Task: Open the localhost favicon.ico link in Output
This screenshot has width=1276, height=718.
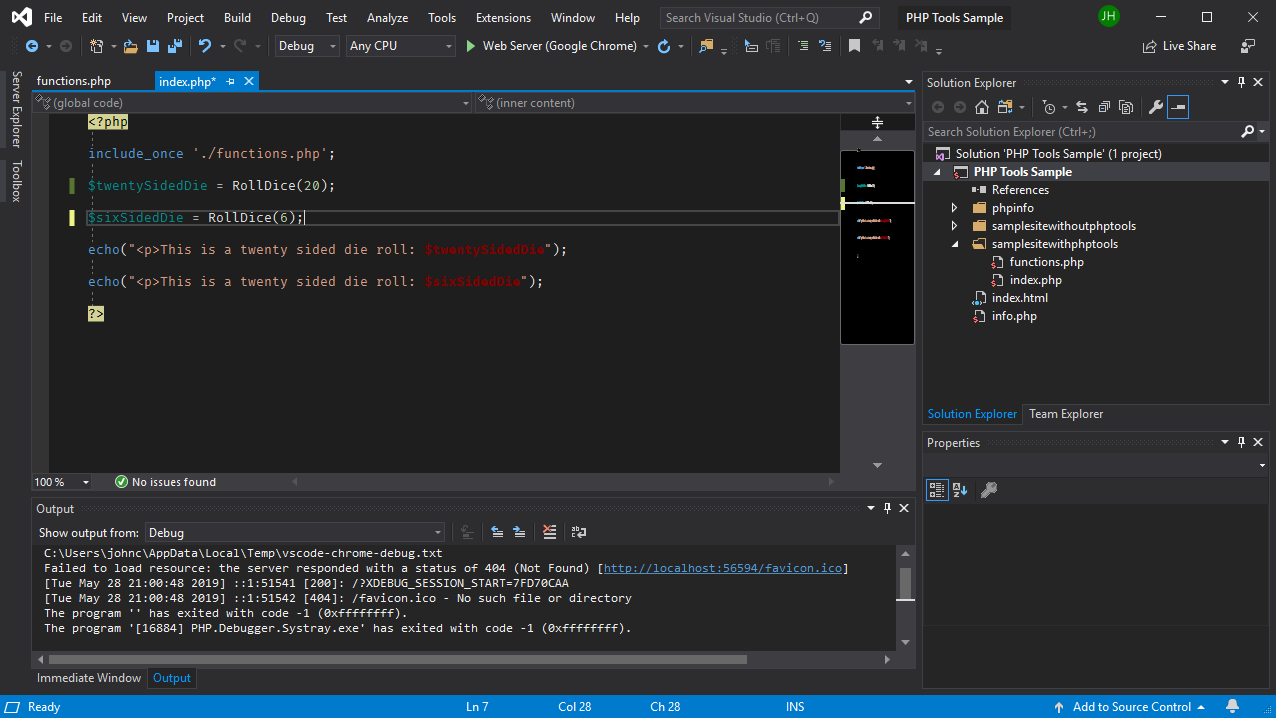Action: [x=723, y=568]
